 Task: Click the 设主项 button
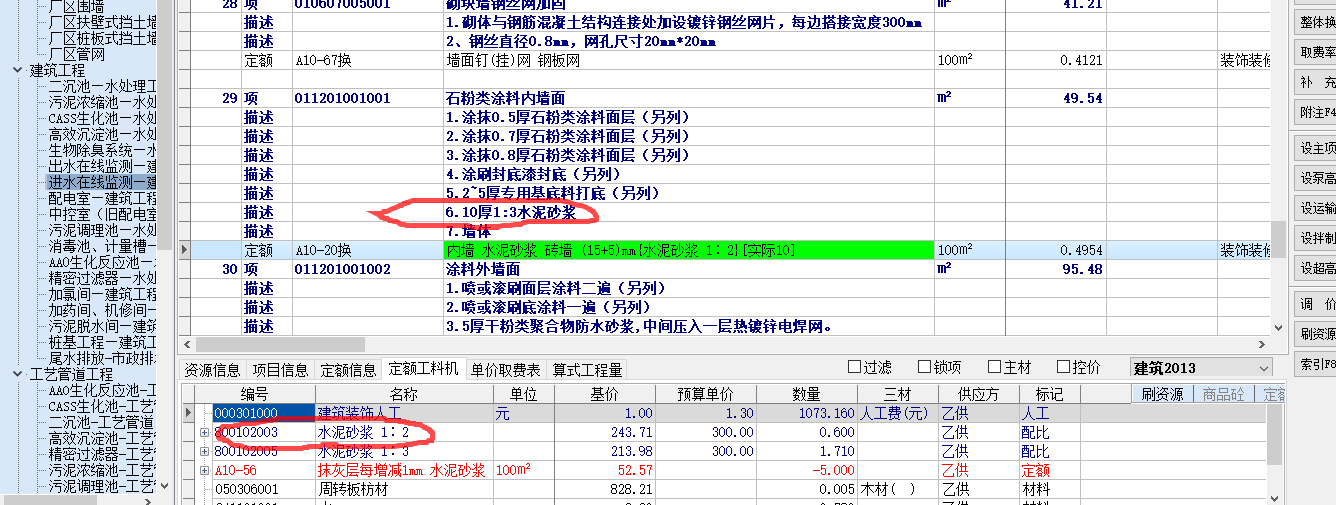1316,148
